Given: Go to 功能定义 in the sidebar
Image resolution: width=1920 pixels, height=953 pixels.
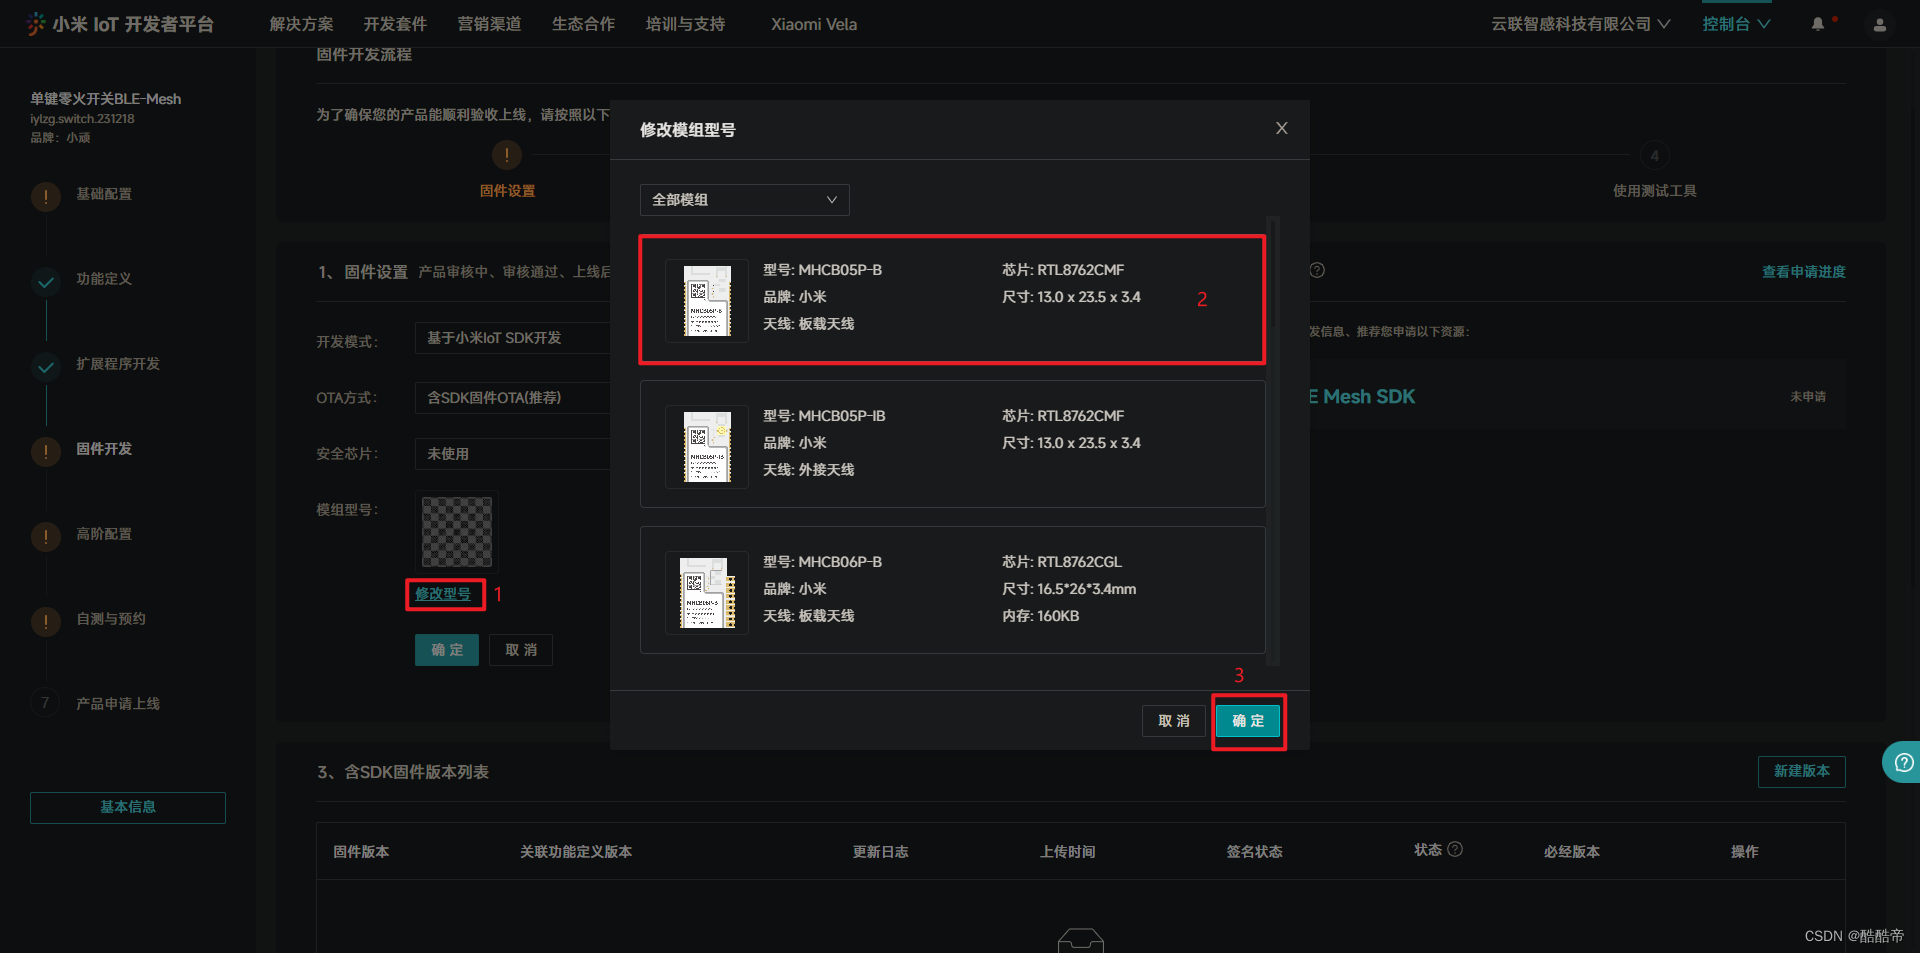Looking at the screenshot, I should point(104,279).
